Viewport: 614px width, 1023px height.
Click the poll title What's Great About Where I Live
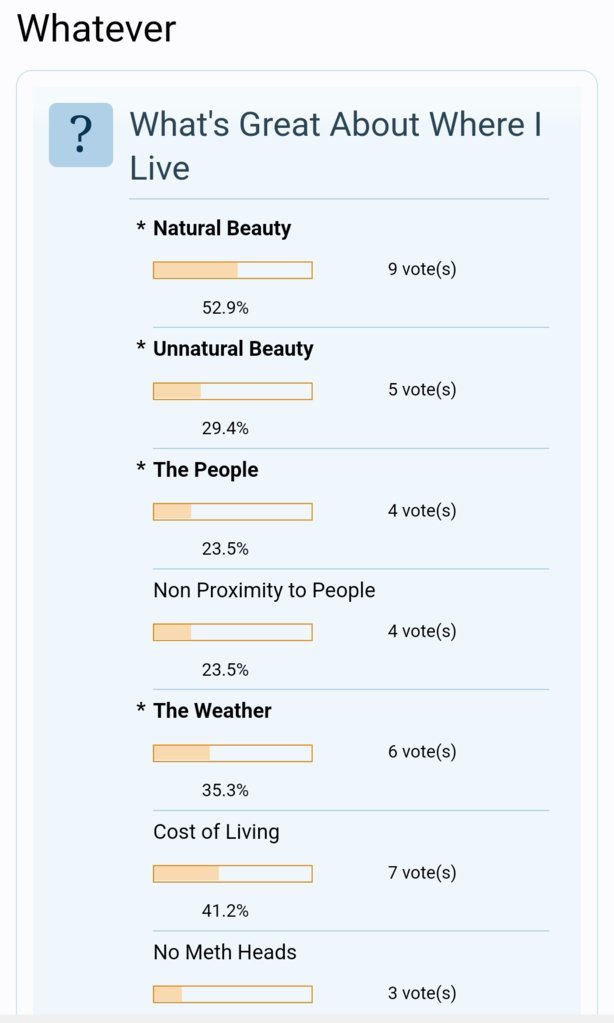(x=336, y=146)
